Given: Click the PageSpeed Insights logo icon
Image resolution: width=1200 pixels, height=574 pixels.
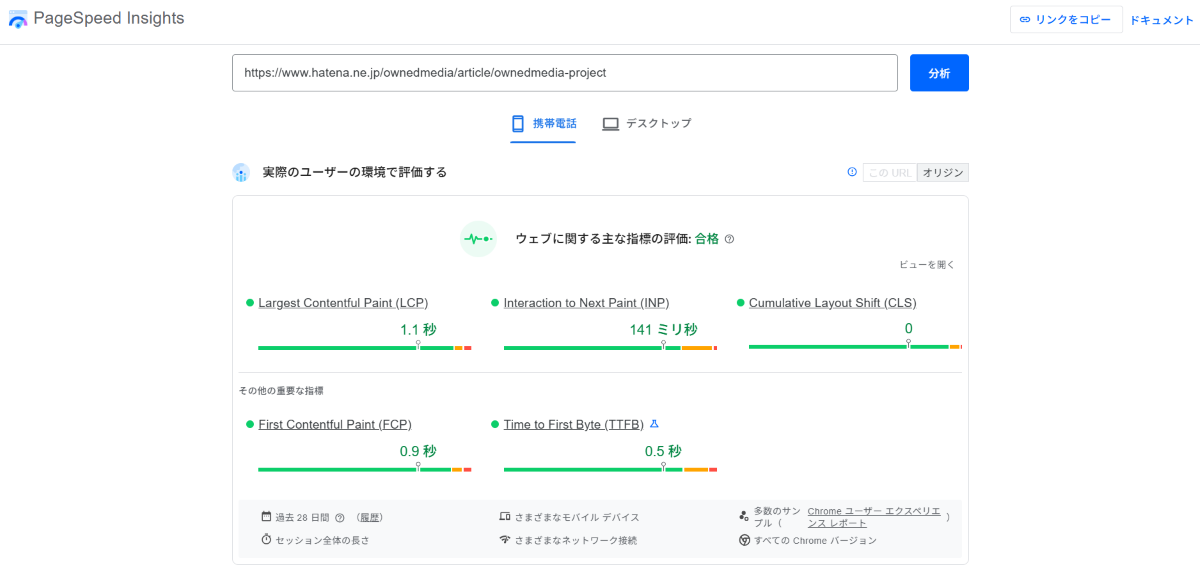Looking at the screenshot, I should point(18,19).
